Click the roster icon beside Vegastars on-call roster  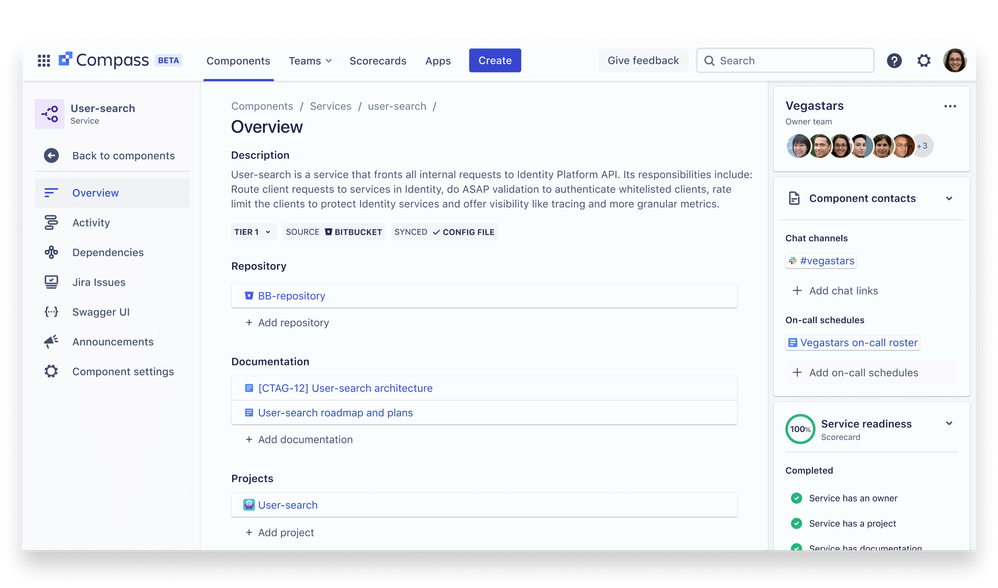792,342
